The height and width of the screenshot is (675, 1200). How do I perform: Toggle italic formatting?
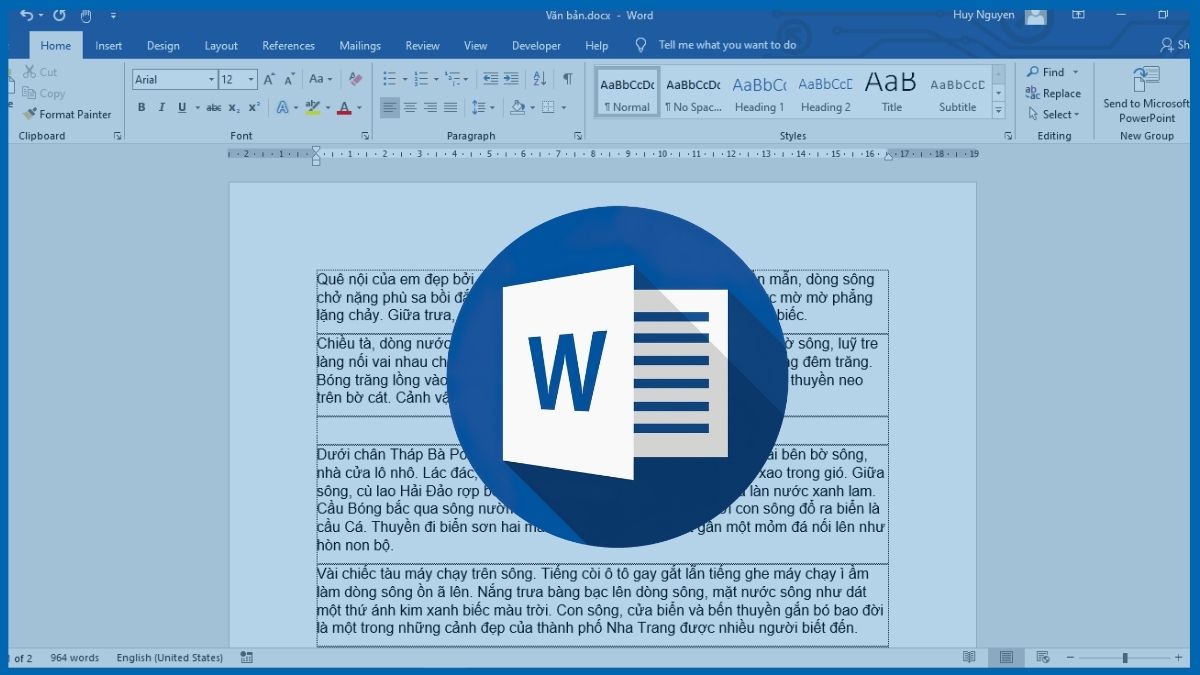click(161, 108)
